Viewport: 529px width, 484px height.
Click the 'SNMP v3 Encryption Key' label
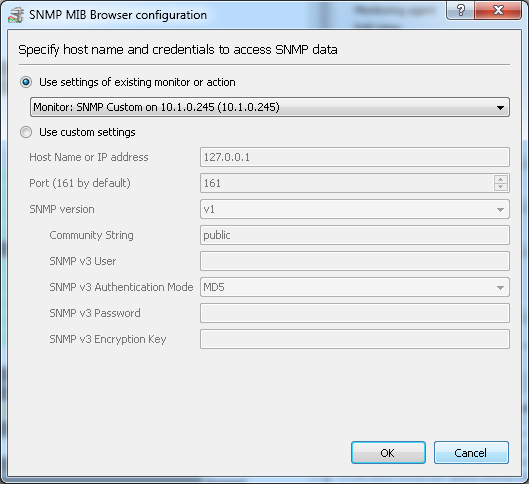point(108,339)
